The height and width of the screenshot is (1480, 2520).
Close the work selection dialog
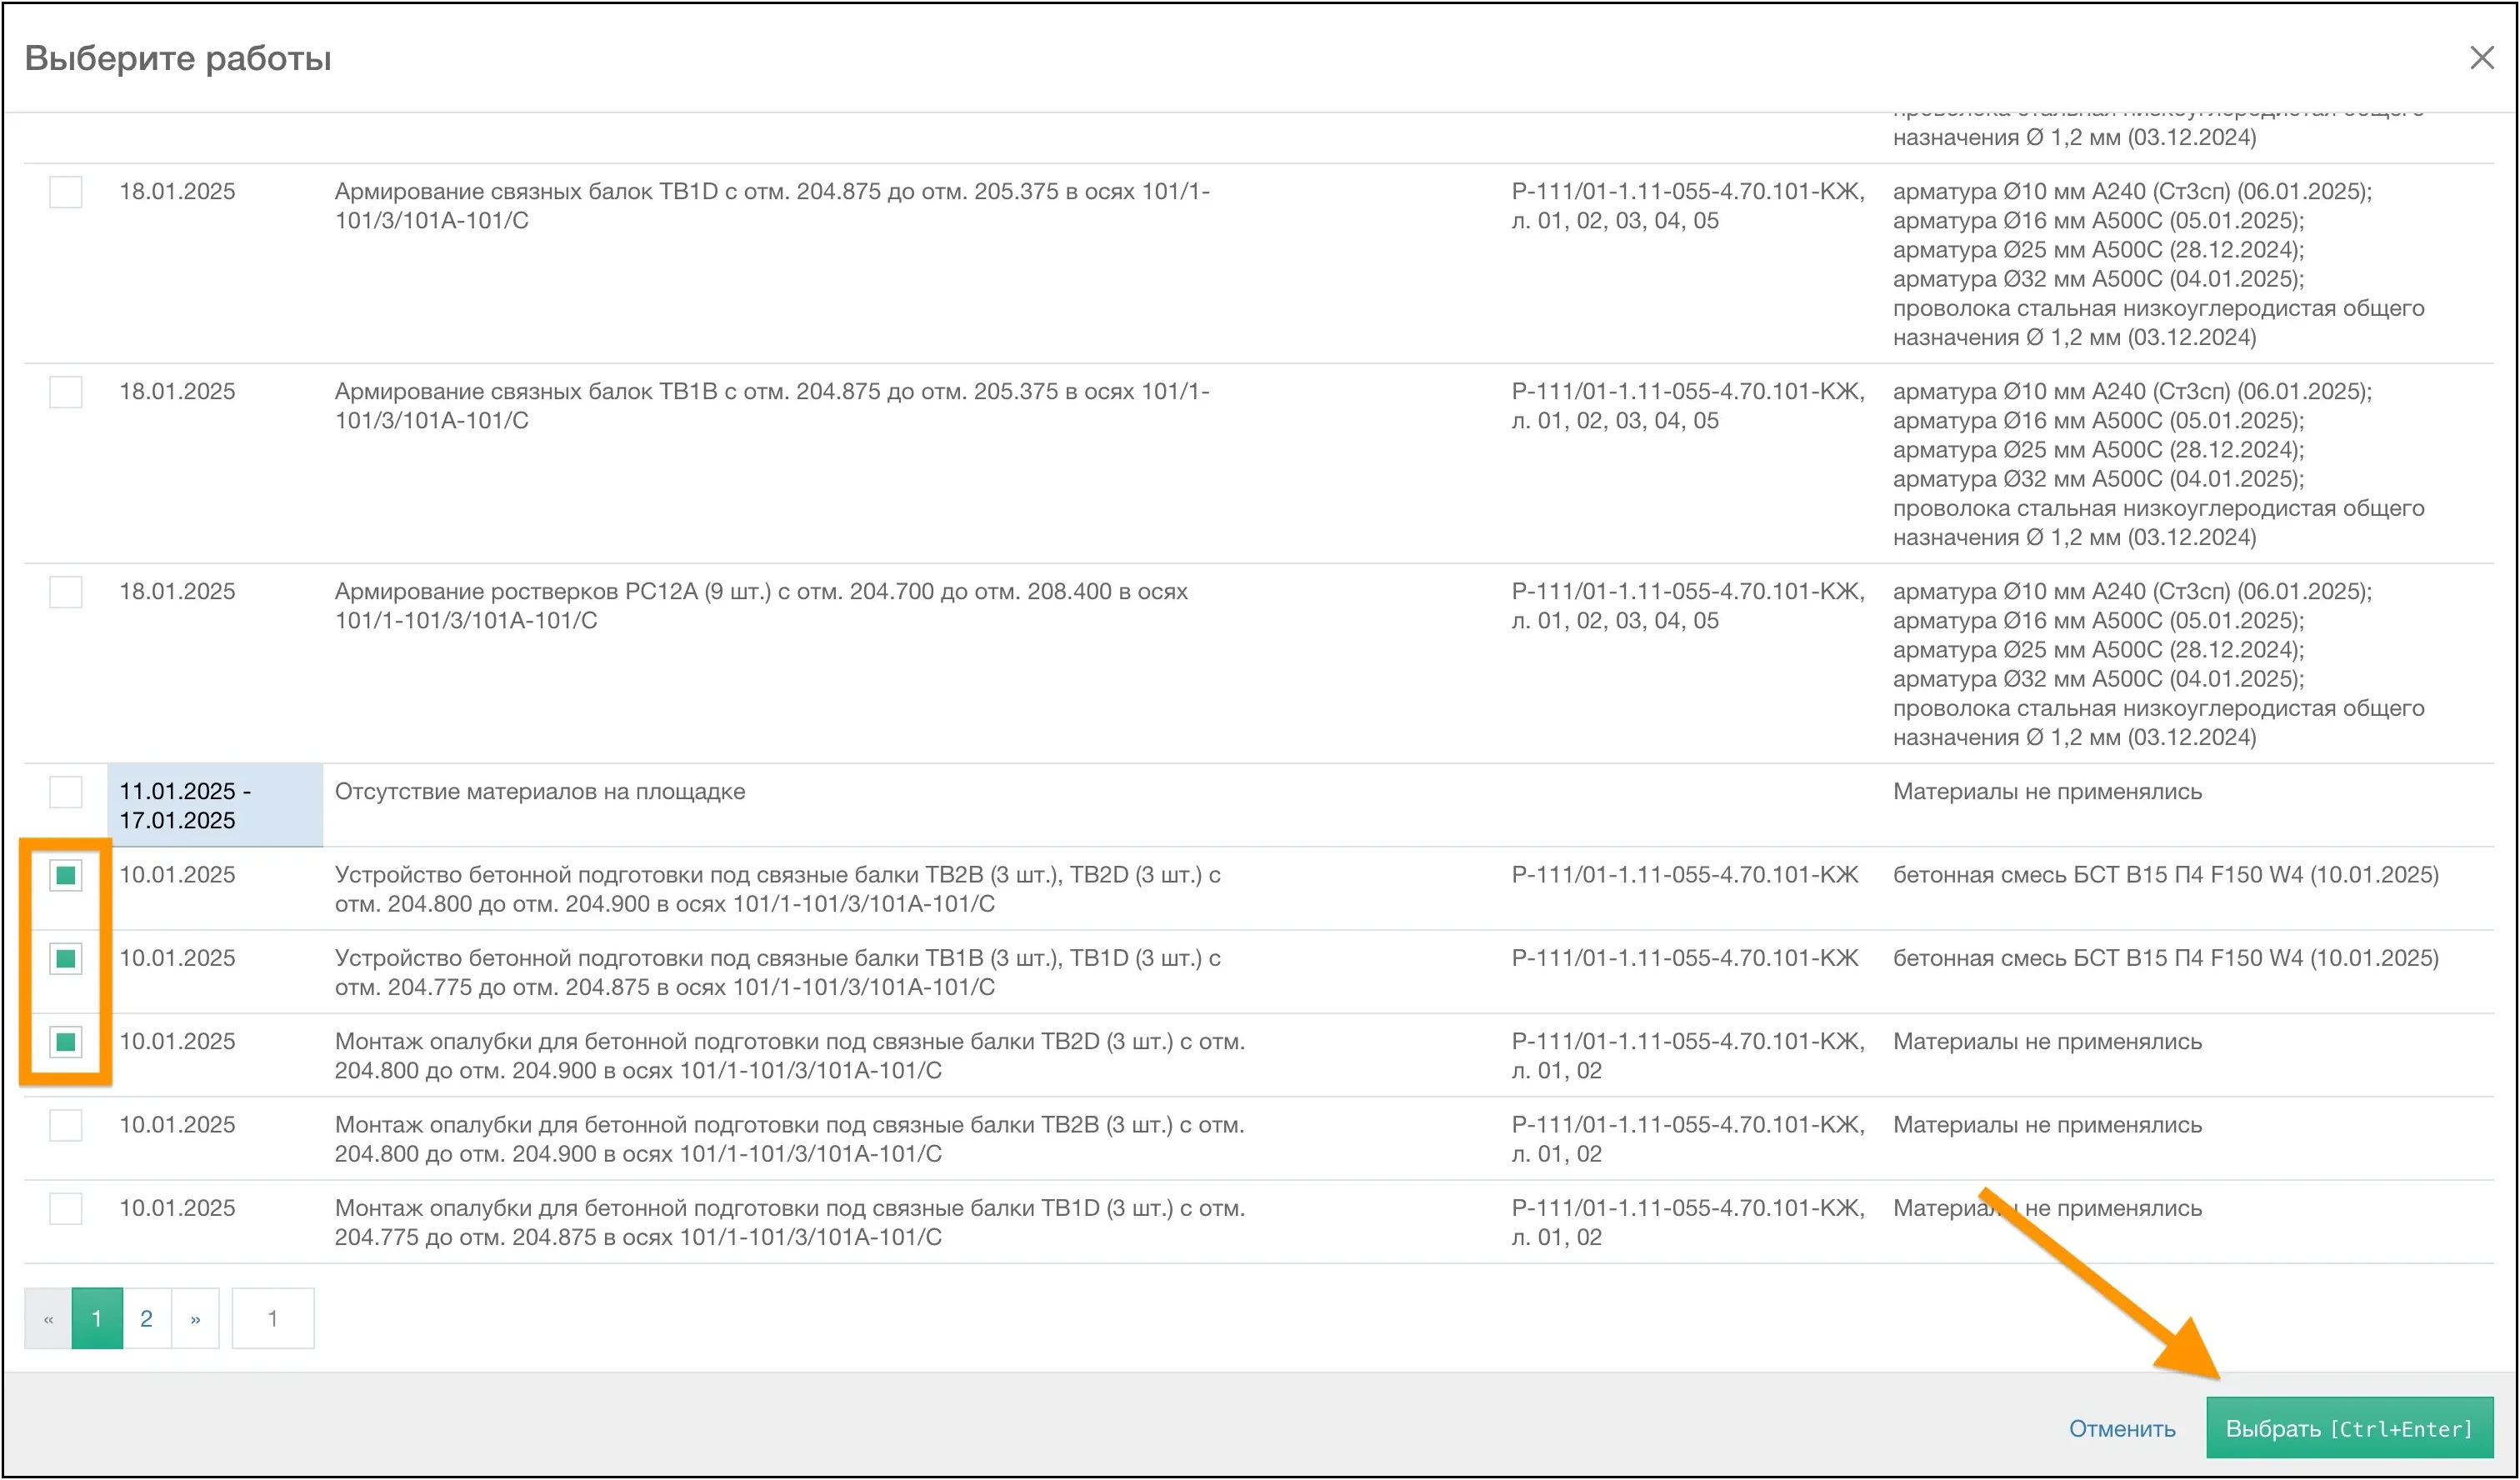point(2481,58)
